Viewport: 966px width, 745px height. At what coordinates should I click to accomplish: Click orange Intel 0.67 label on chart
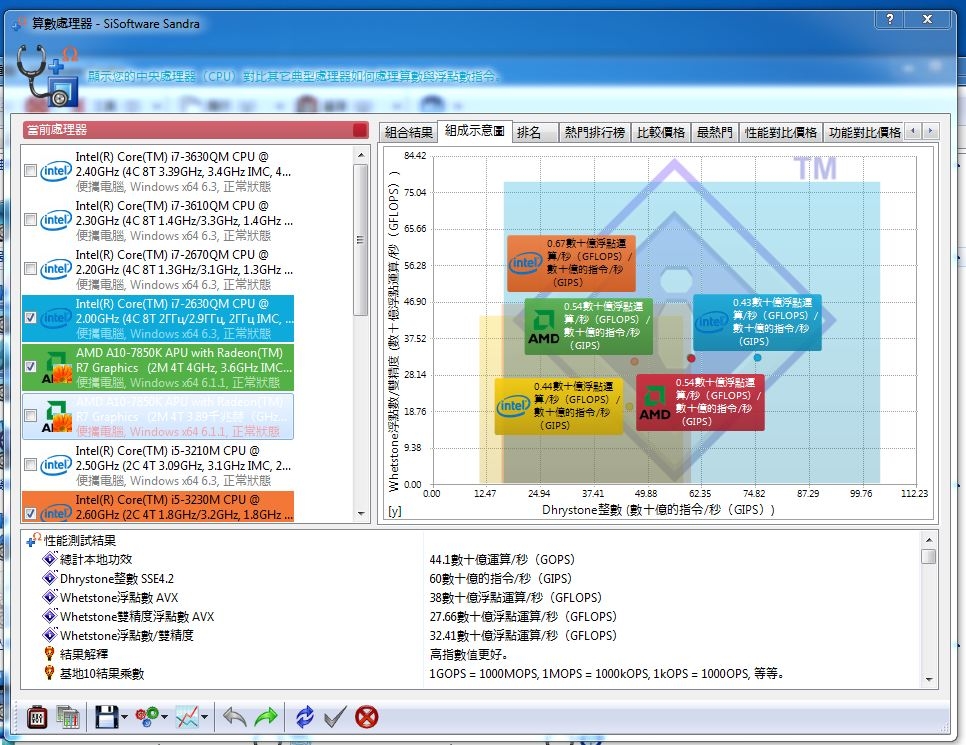pyautogui.click(x=571, y=263)
